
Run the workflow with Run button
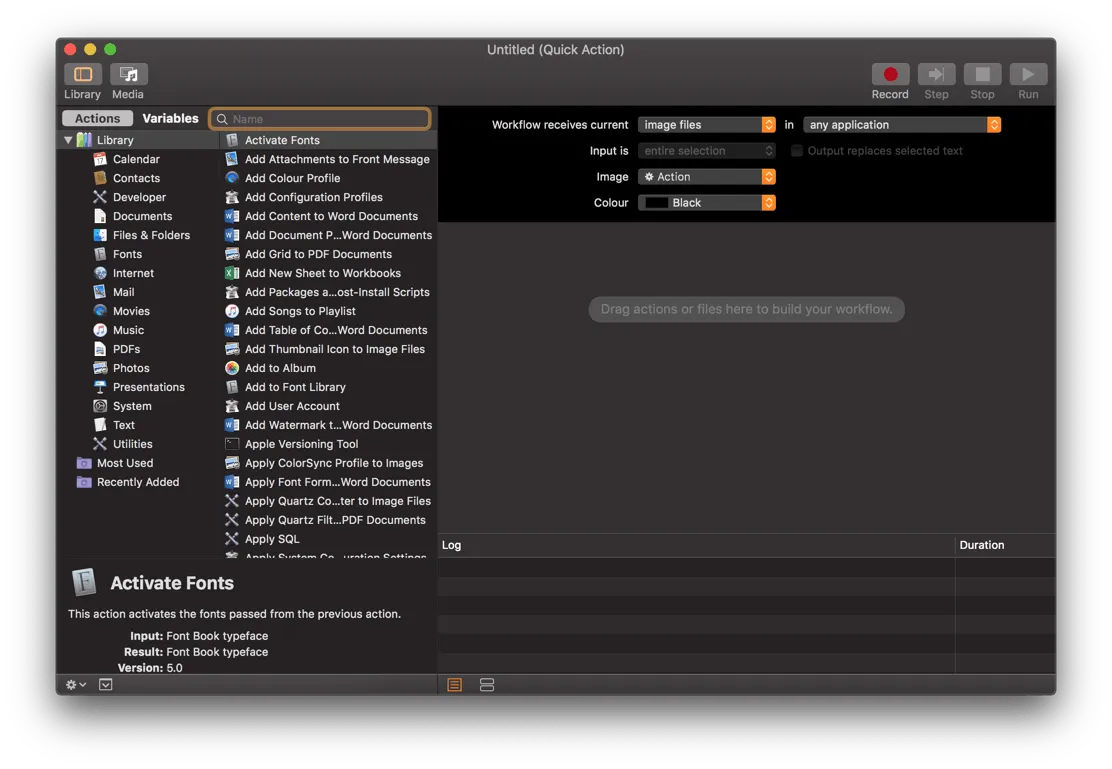[x=1028, y=74]
